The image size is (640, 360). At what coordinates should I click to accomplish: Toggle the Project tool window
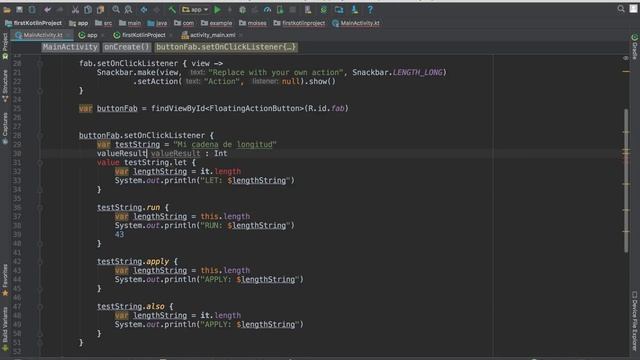(5, 47)
